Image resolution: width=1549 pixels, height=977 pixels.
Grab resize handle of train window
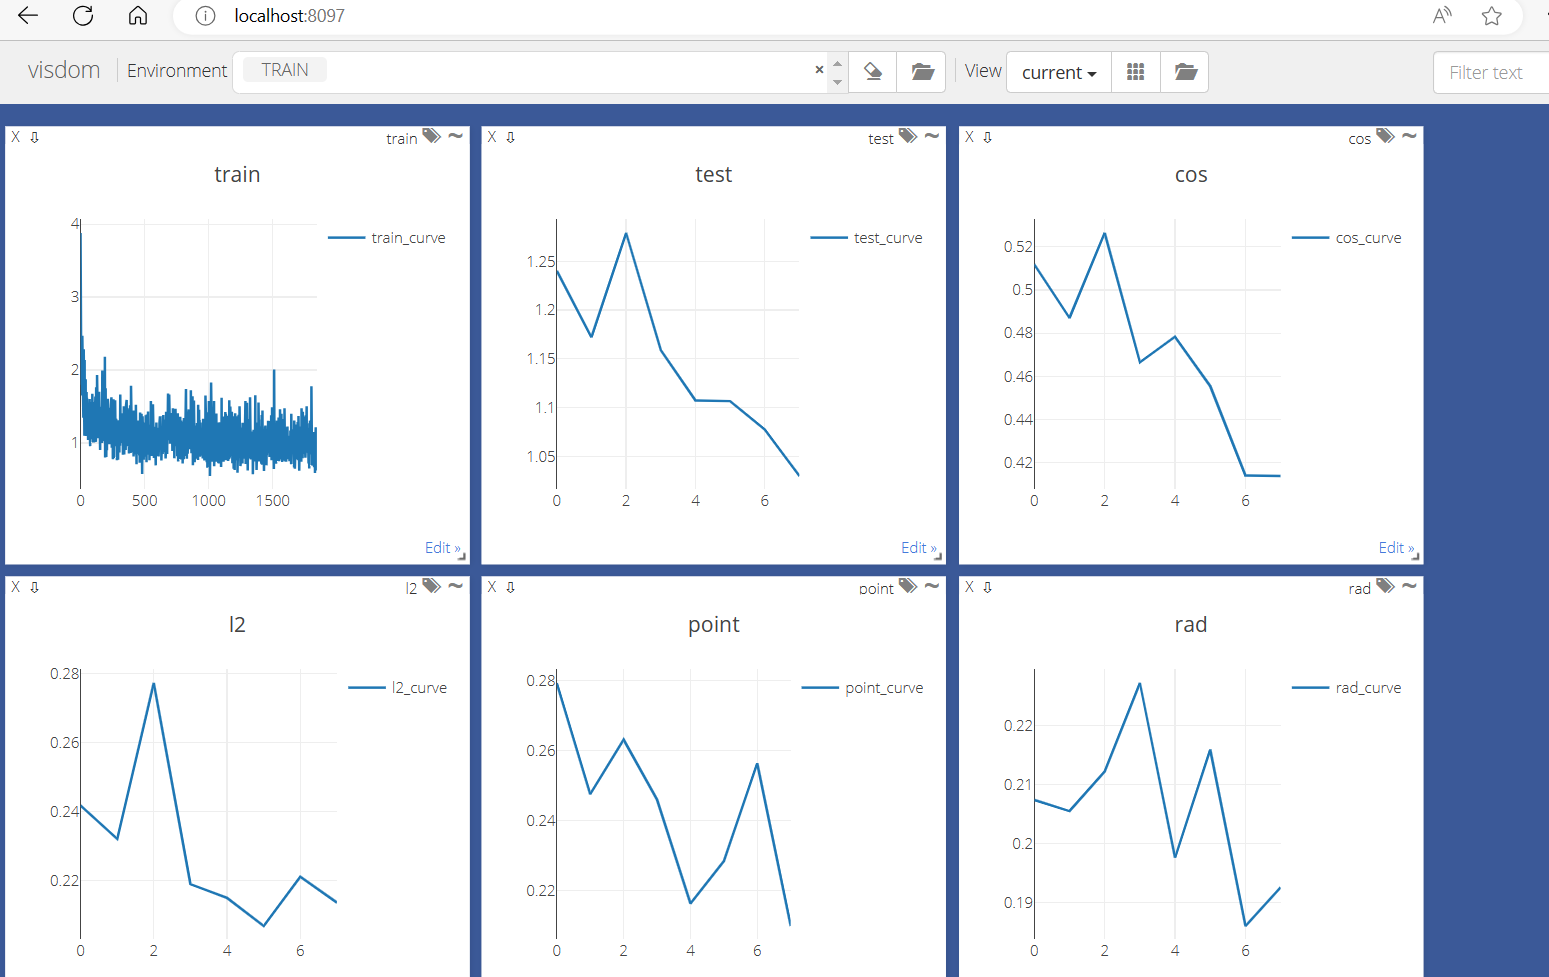click(462, 557)
